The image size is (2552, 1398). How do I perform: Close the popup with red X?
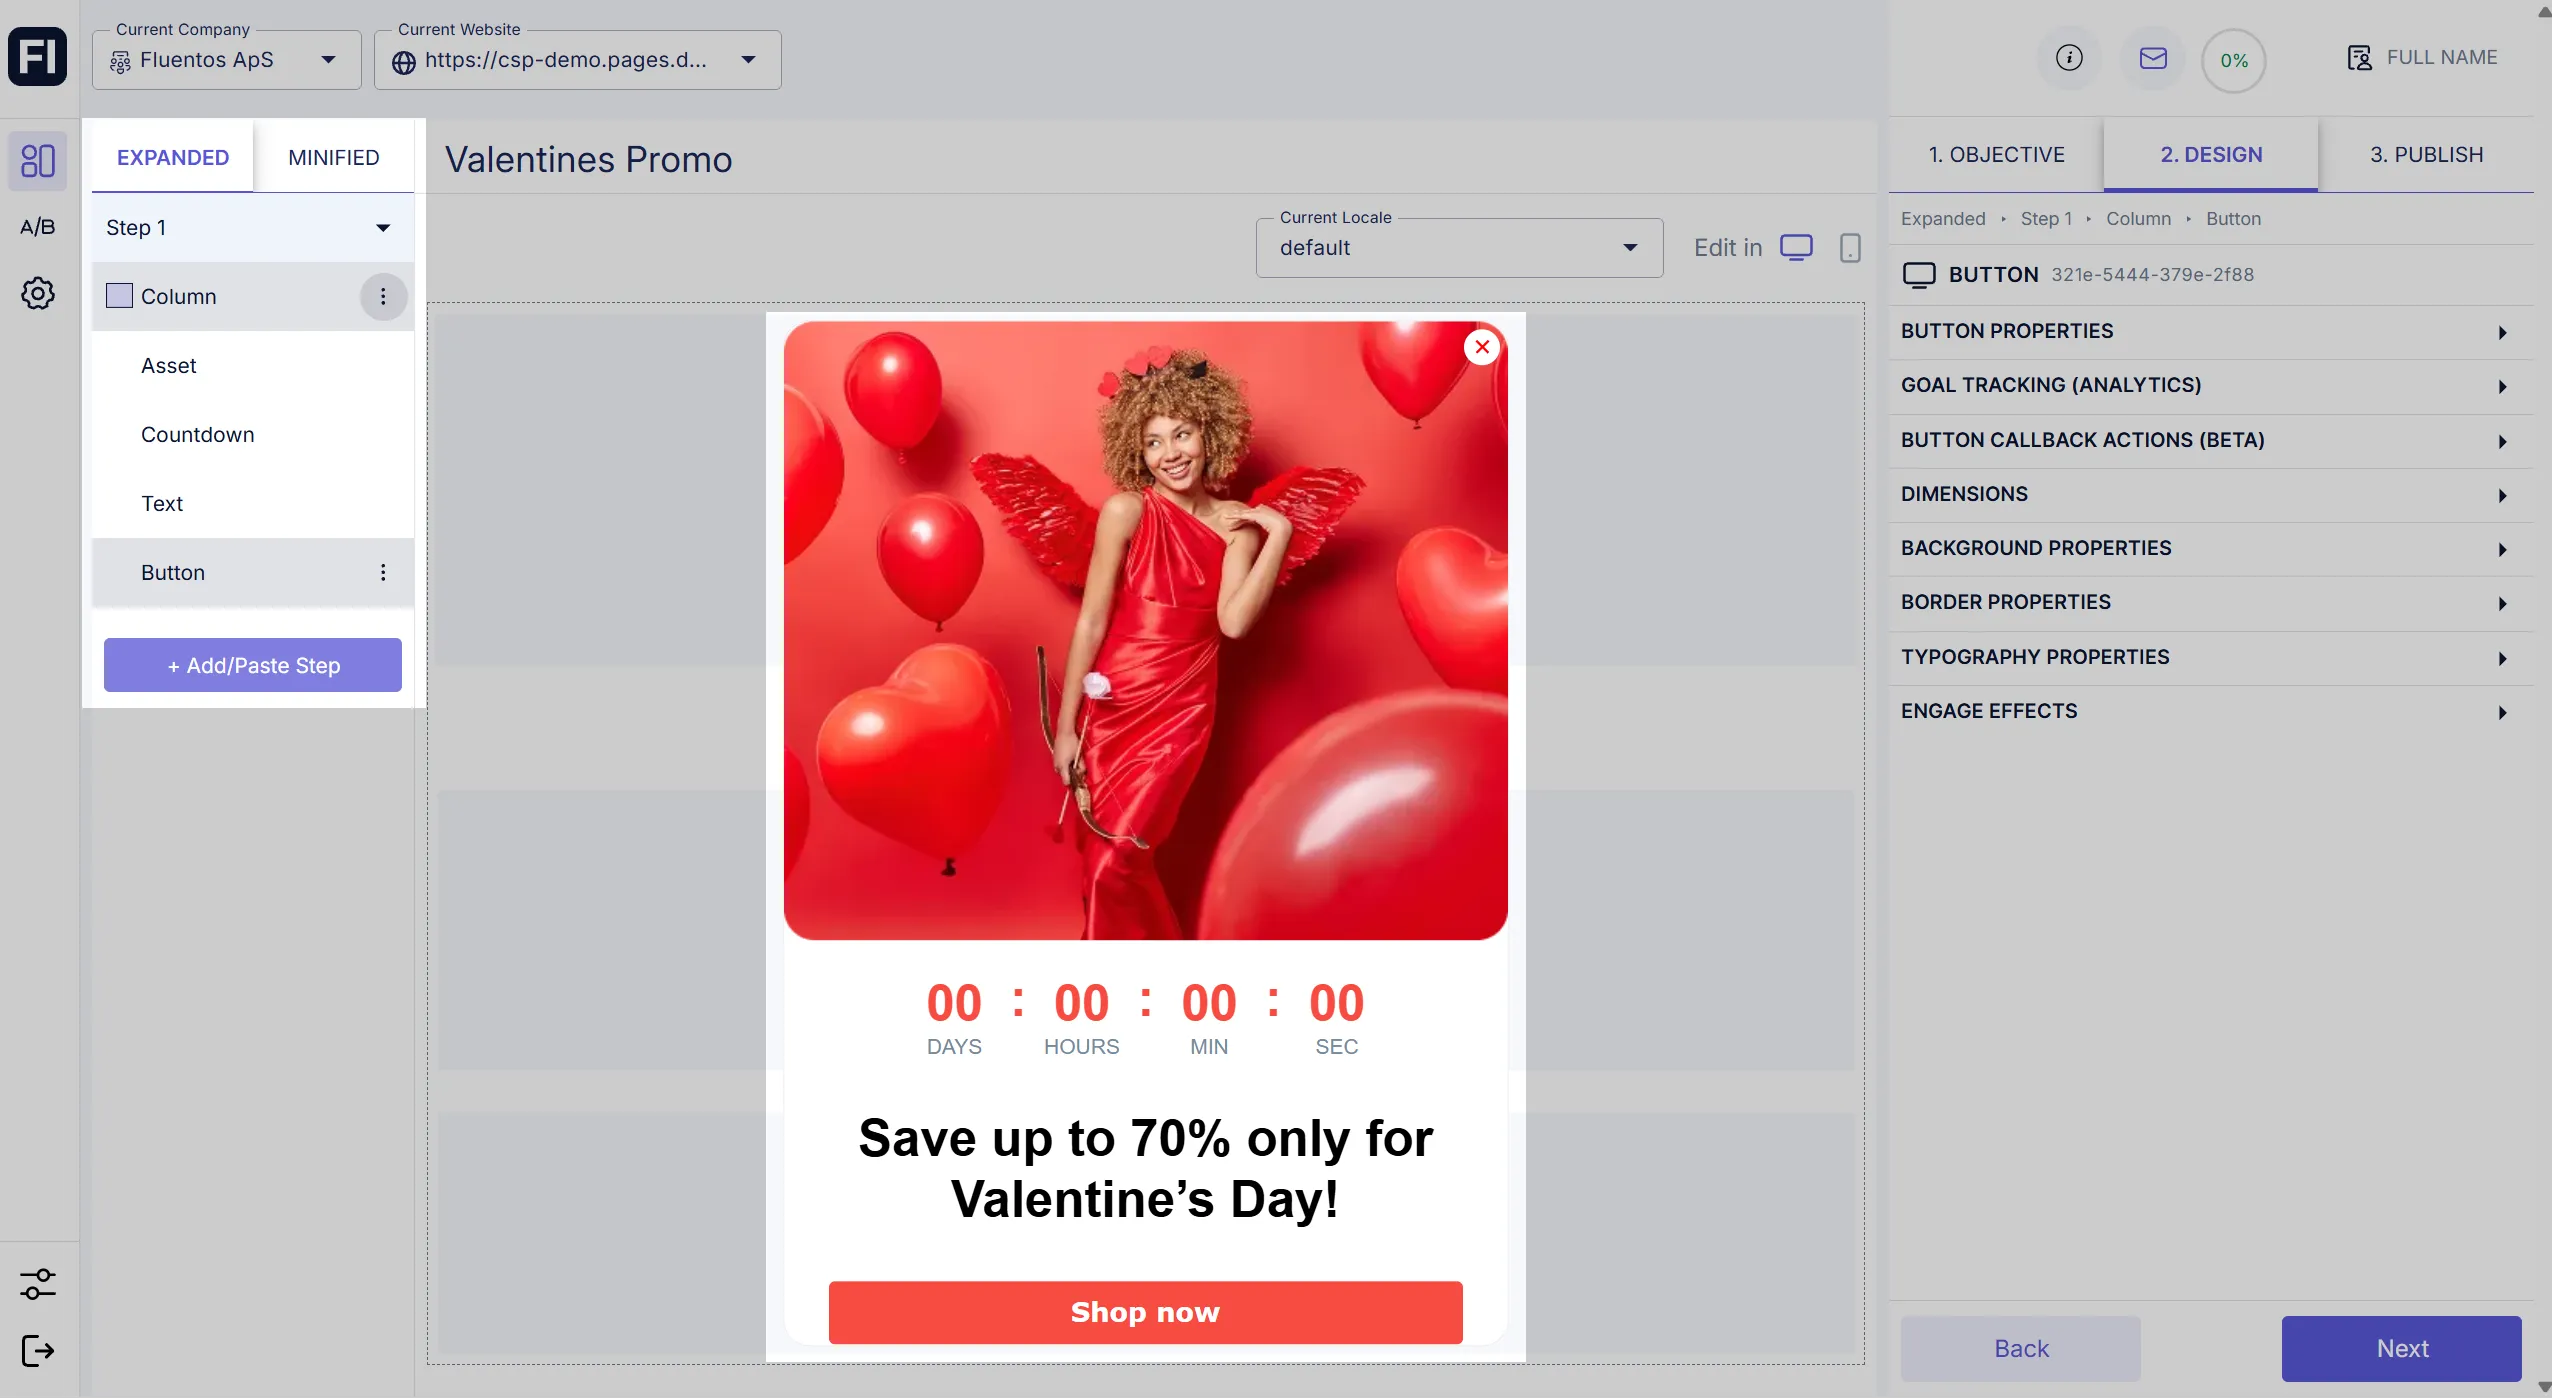pos(1482,347)
